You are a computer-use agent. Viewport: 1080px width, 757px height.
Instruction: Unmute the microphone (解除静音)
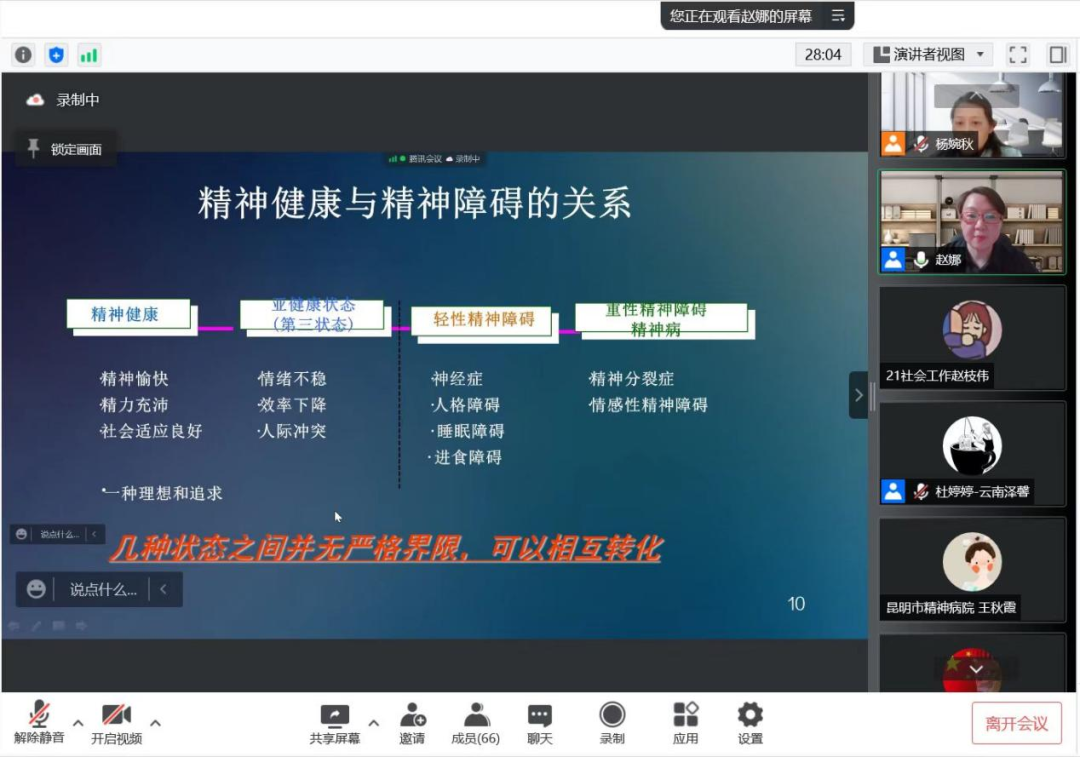coord(39,723)
